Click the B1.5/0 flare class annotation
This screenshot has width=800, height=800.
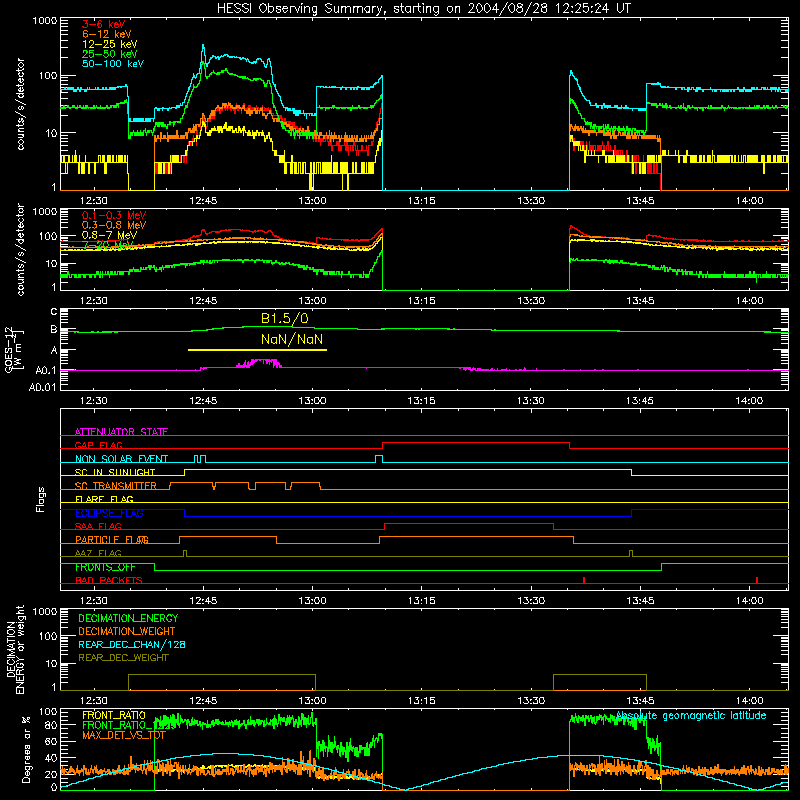[285, 318]
